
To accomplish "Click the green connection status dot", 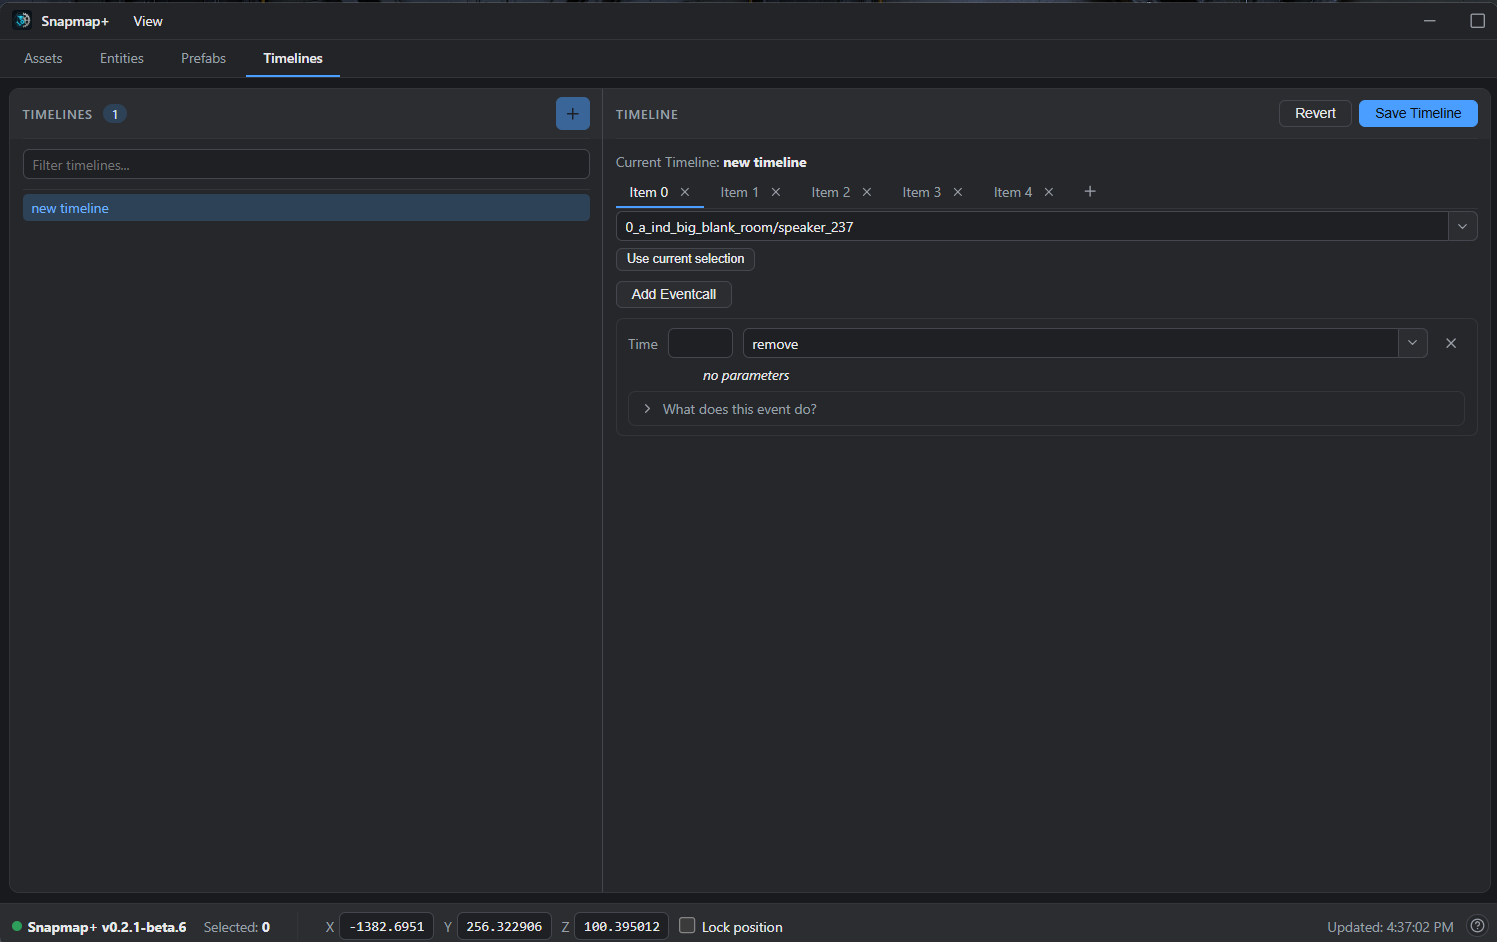I will pyautogui.click(x=17, y=926).
